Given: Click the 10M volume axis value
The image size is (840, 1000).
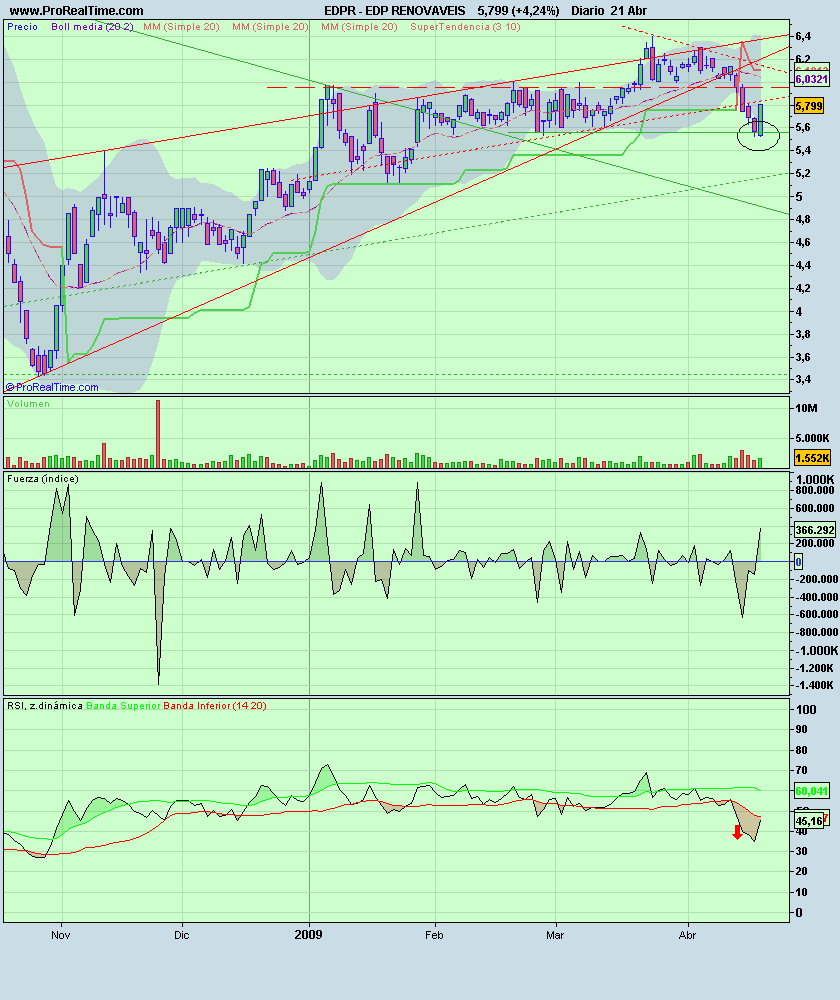Looking at the screenshot, I should (x=806, y=408).
